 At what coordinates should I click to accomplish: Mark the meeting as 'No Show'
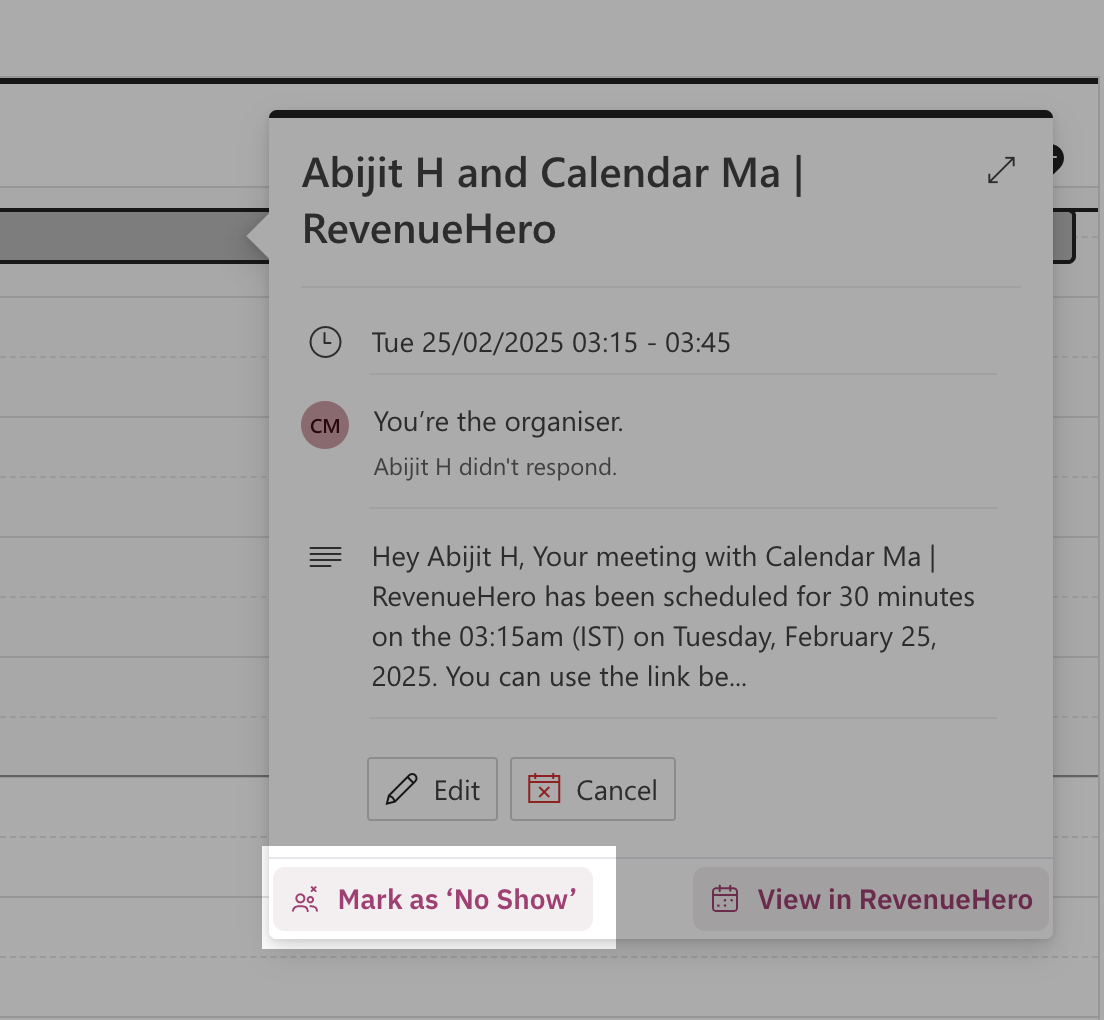(x=433, y=899)
